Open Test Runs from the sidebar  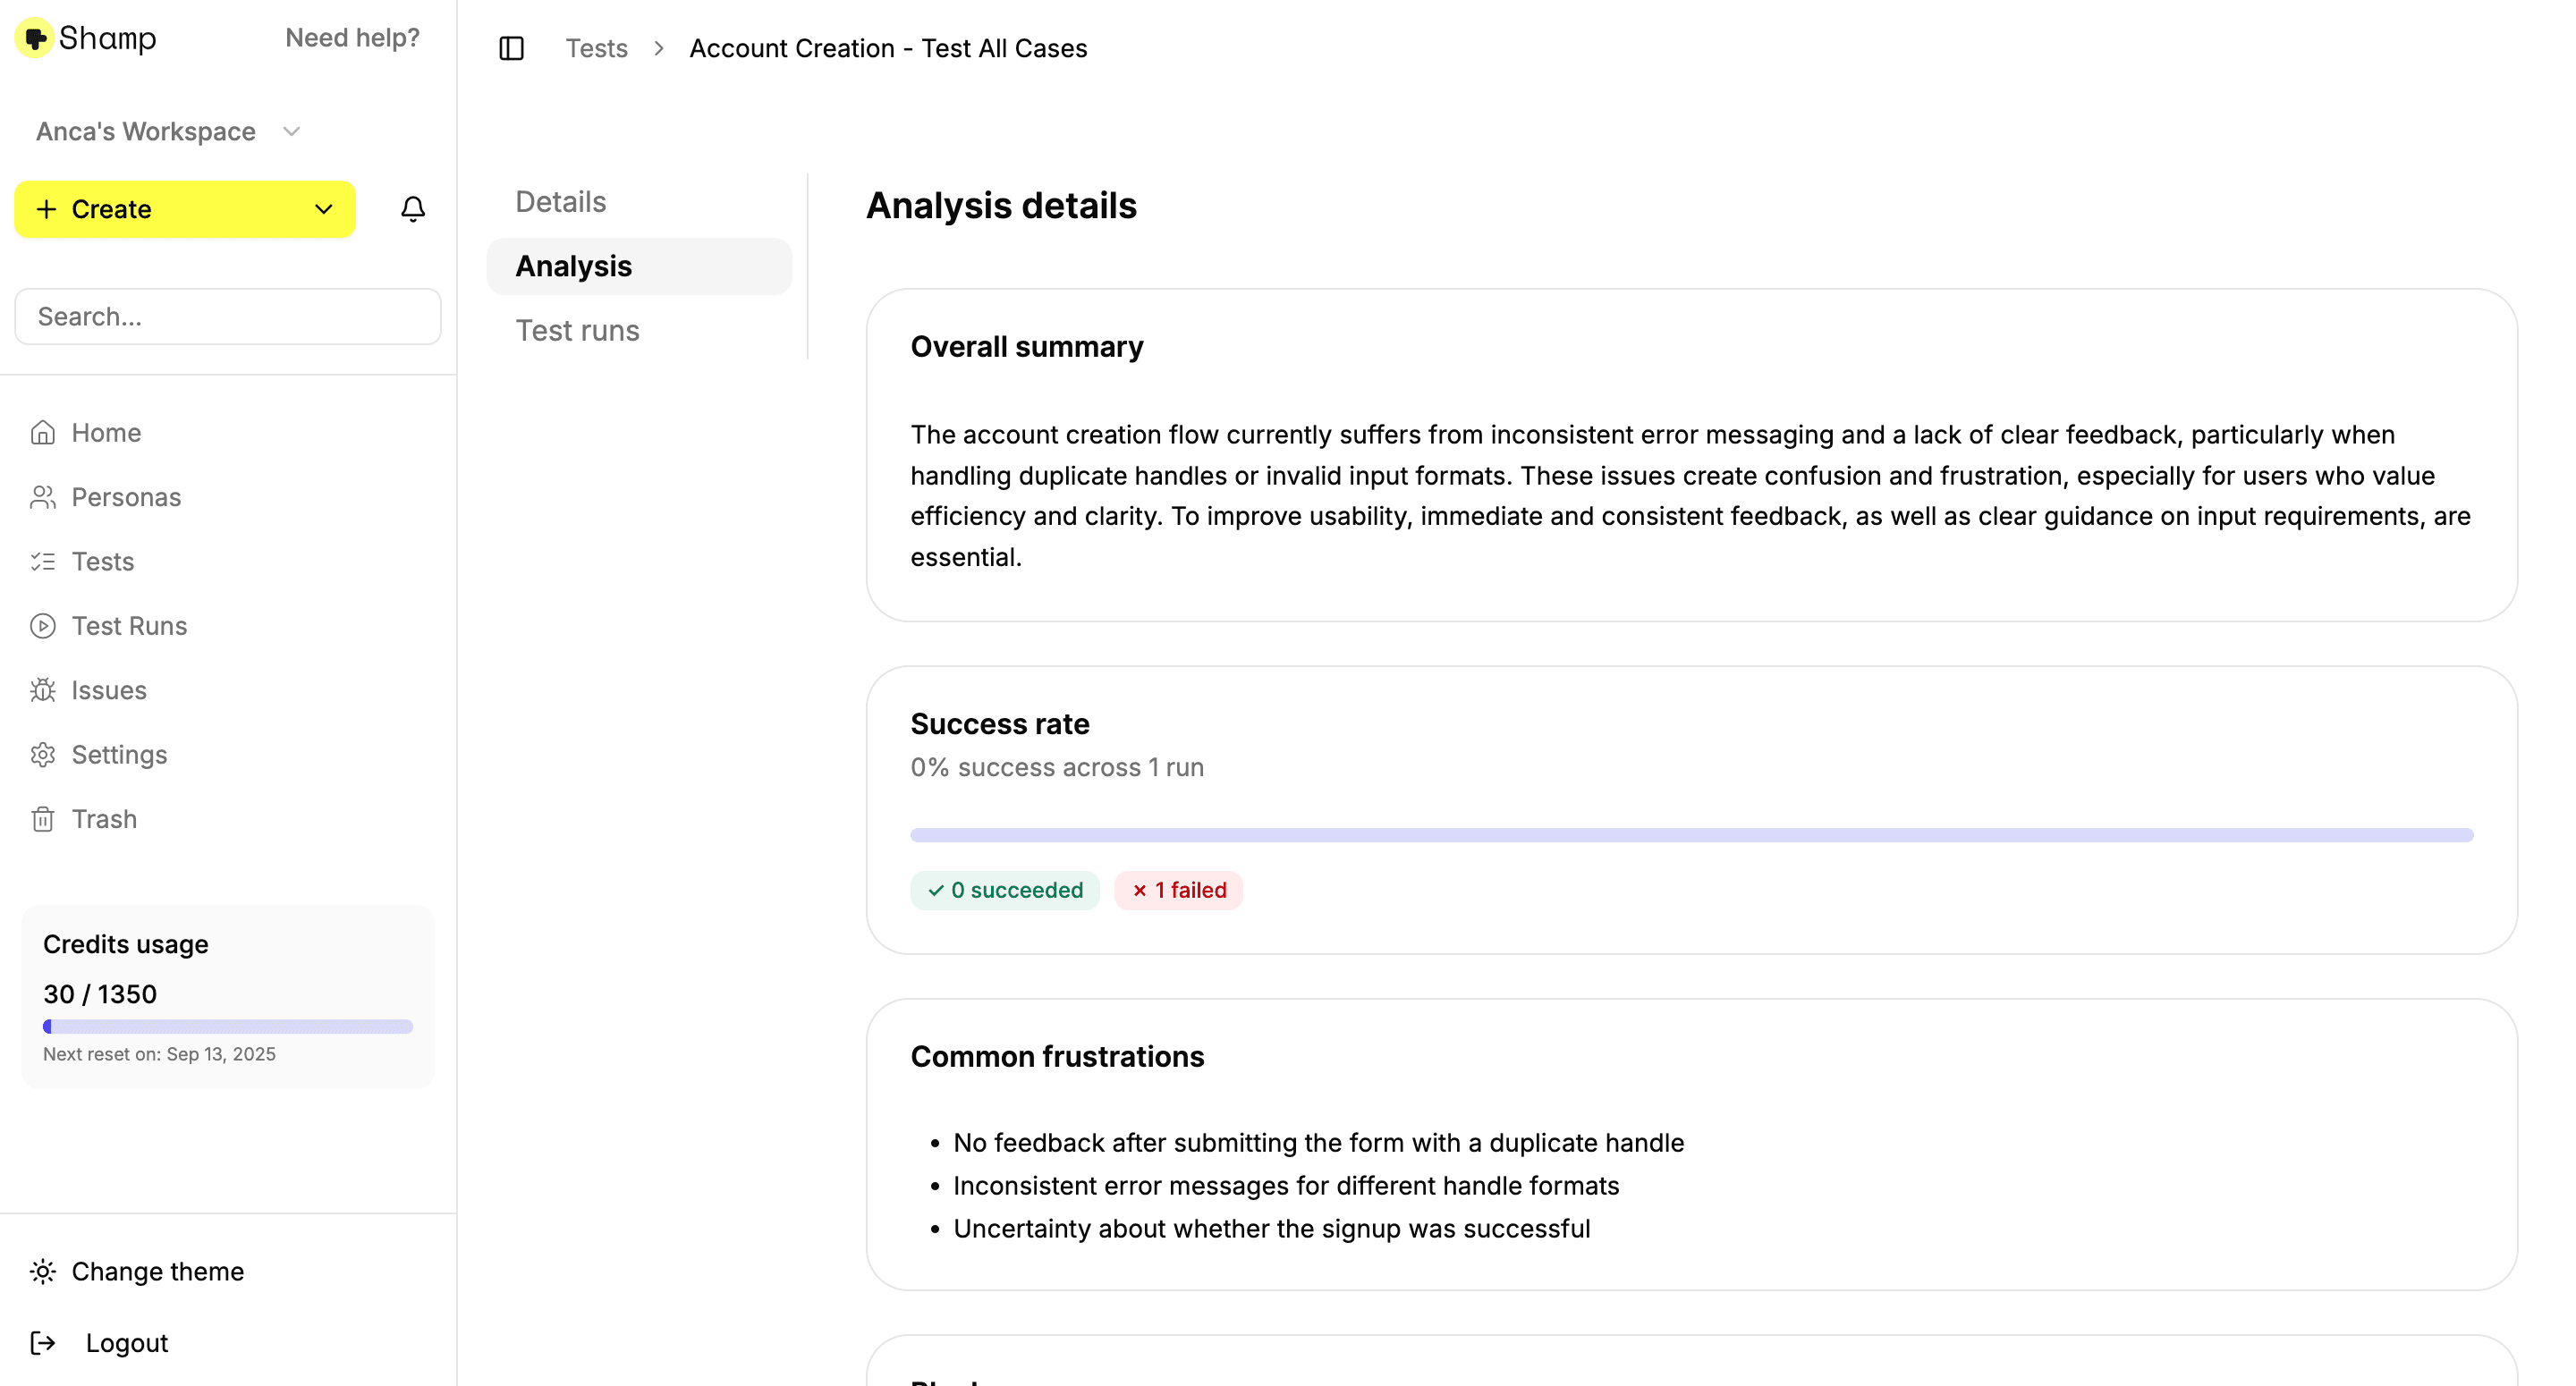129,625
